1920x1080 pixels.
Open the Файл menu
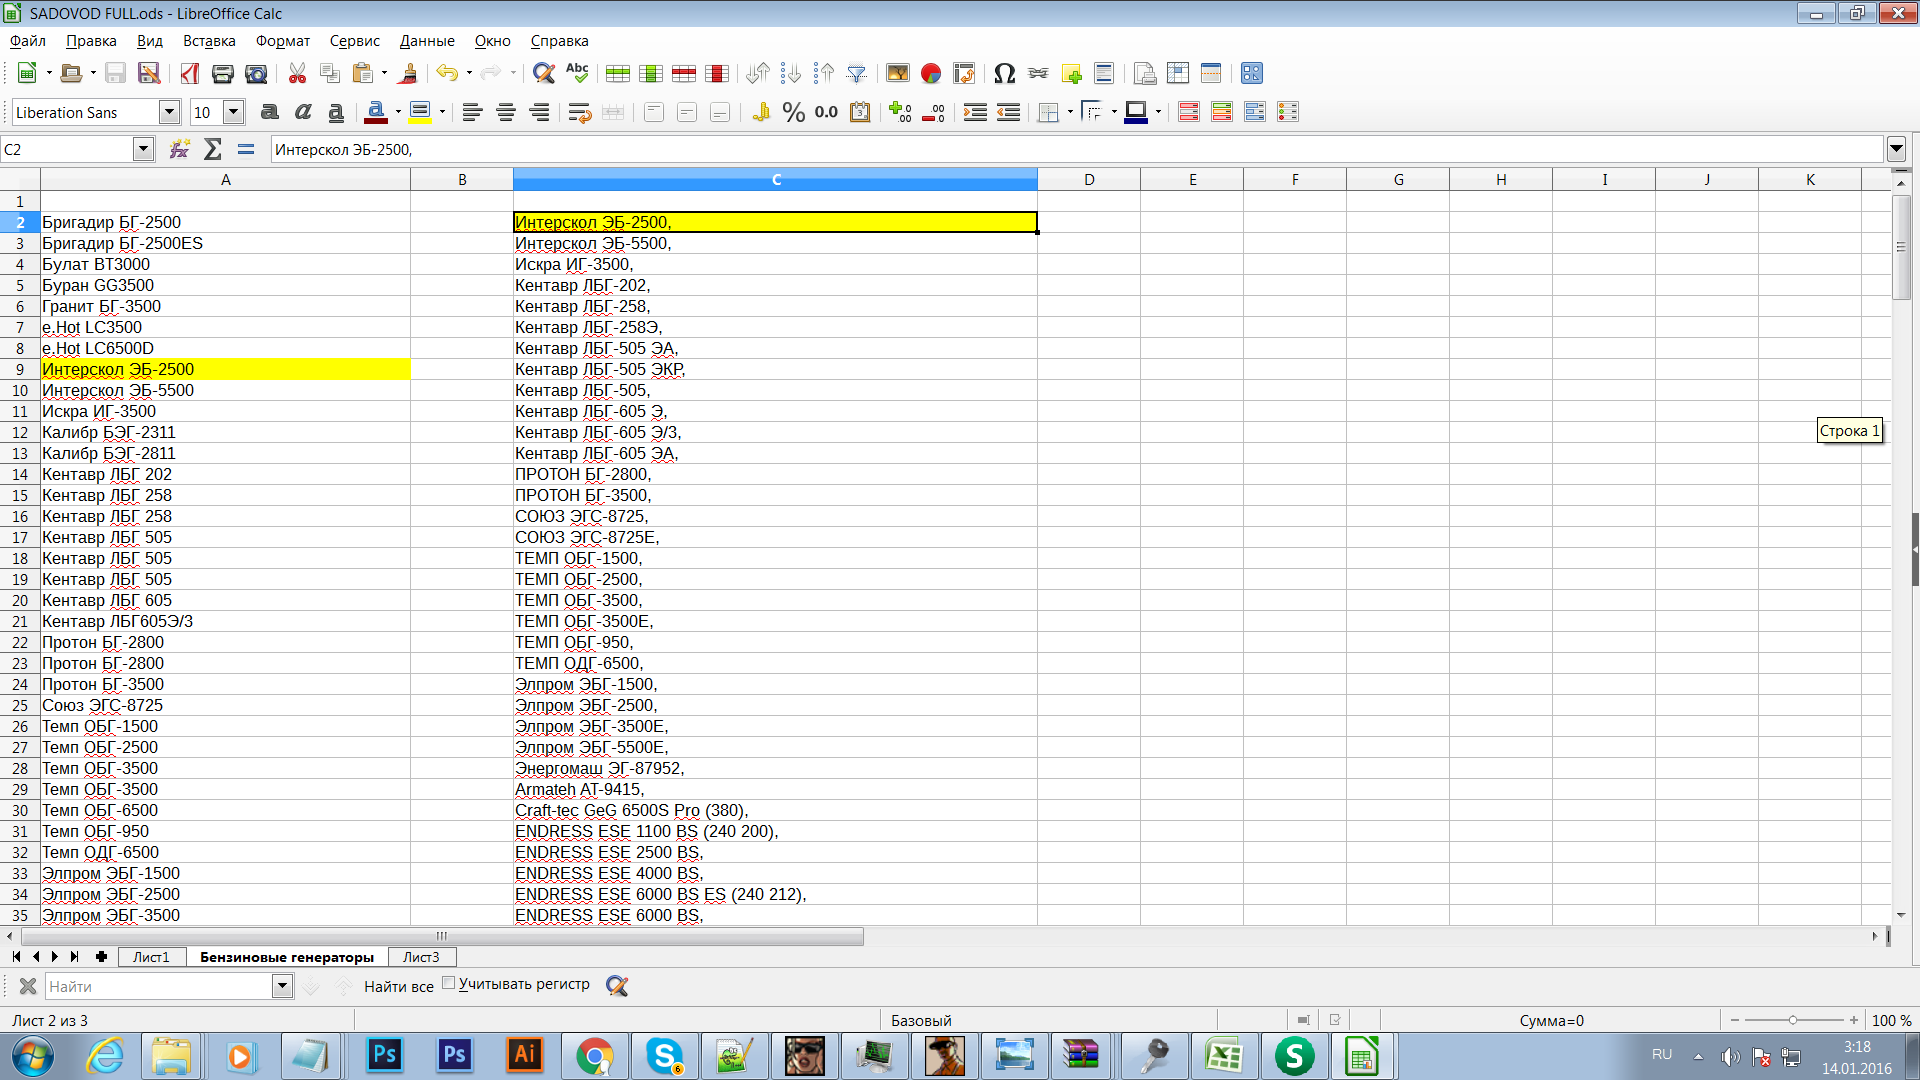(28, 41)
